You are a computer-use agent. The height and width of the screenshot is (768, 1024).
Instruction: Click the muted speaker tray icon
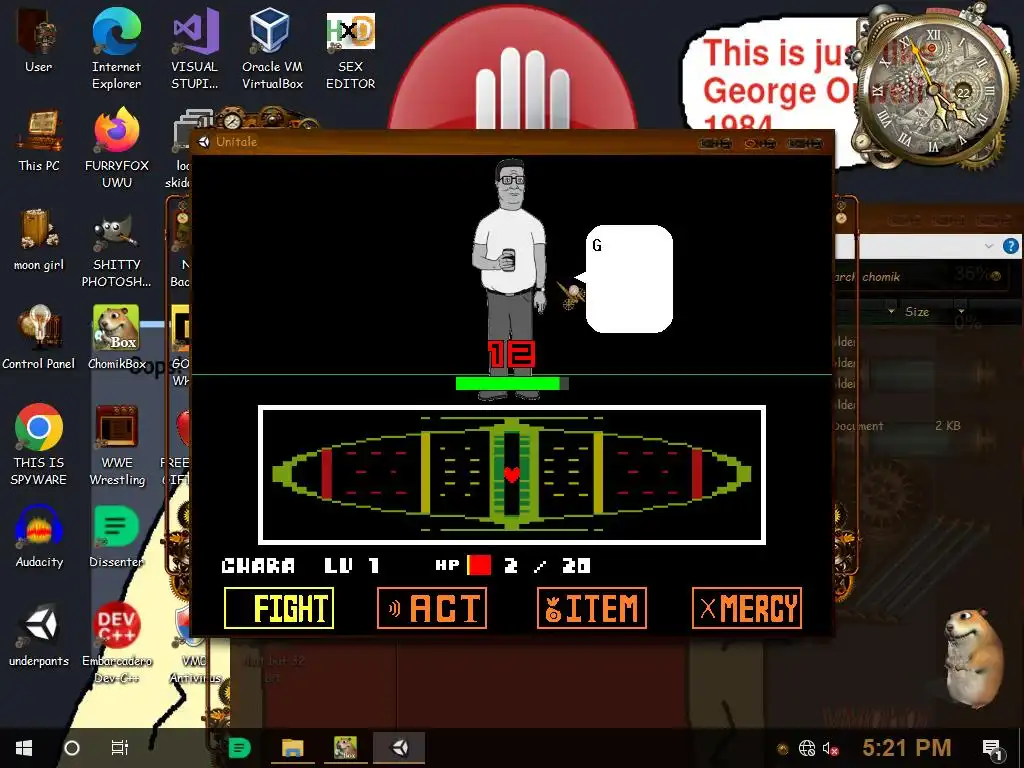click(830, 748)
